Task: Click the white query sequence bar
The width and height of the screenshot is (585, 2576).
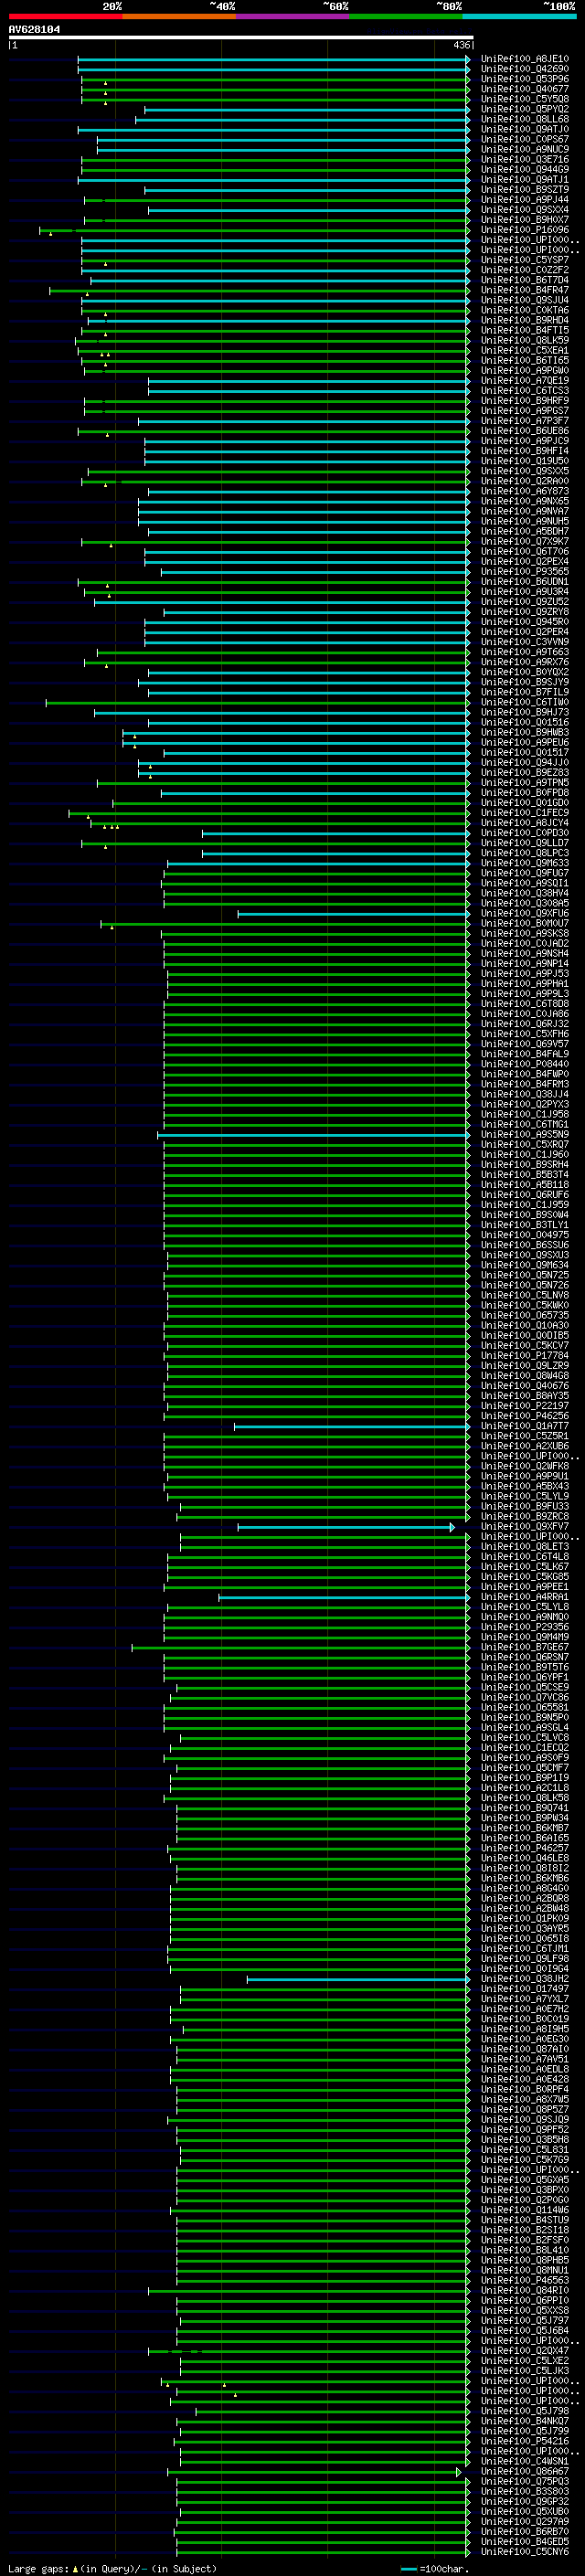Action: click(x=241, y=37)
